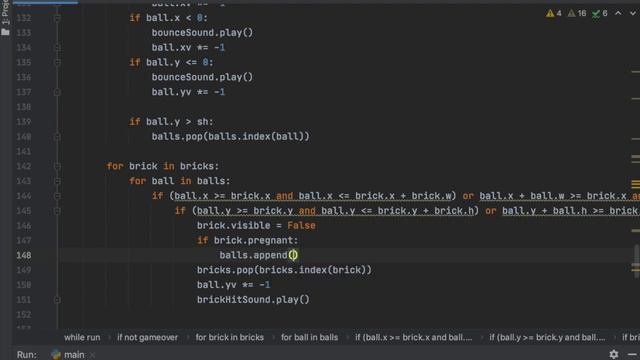Viewport: 640px width, 360px height.
Task: Click 'if brick.pregnant:' line
Action: pyautogui.click(x=248, y=240)
